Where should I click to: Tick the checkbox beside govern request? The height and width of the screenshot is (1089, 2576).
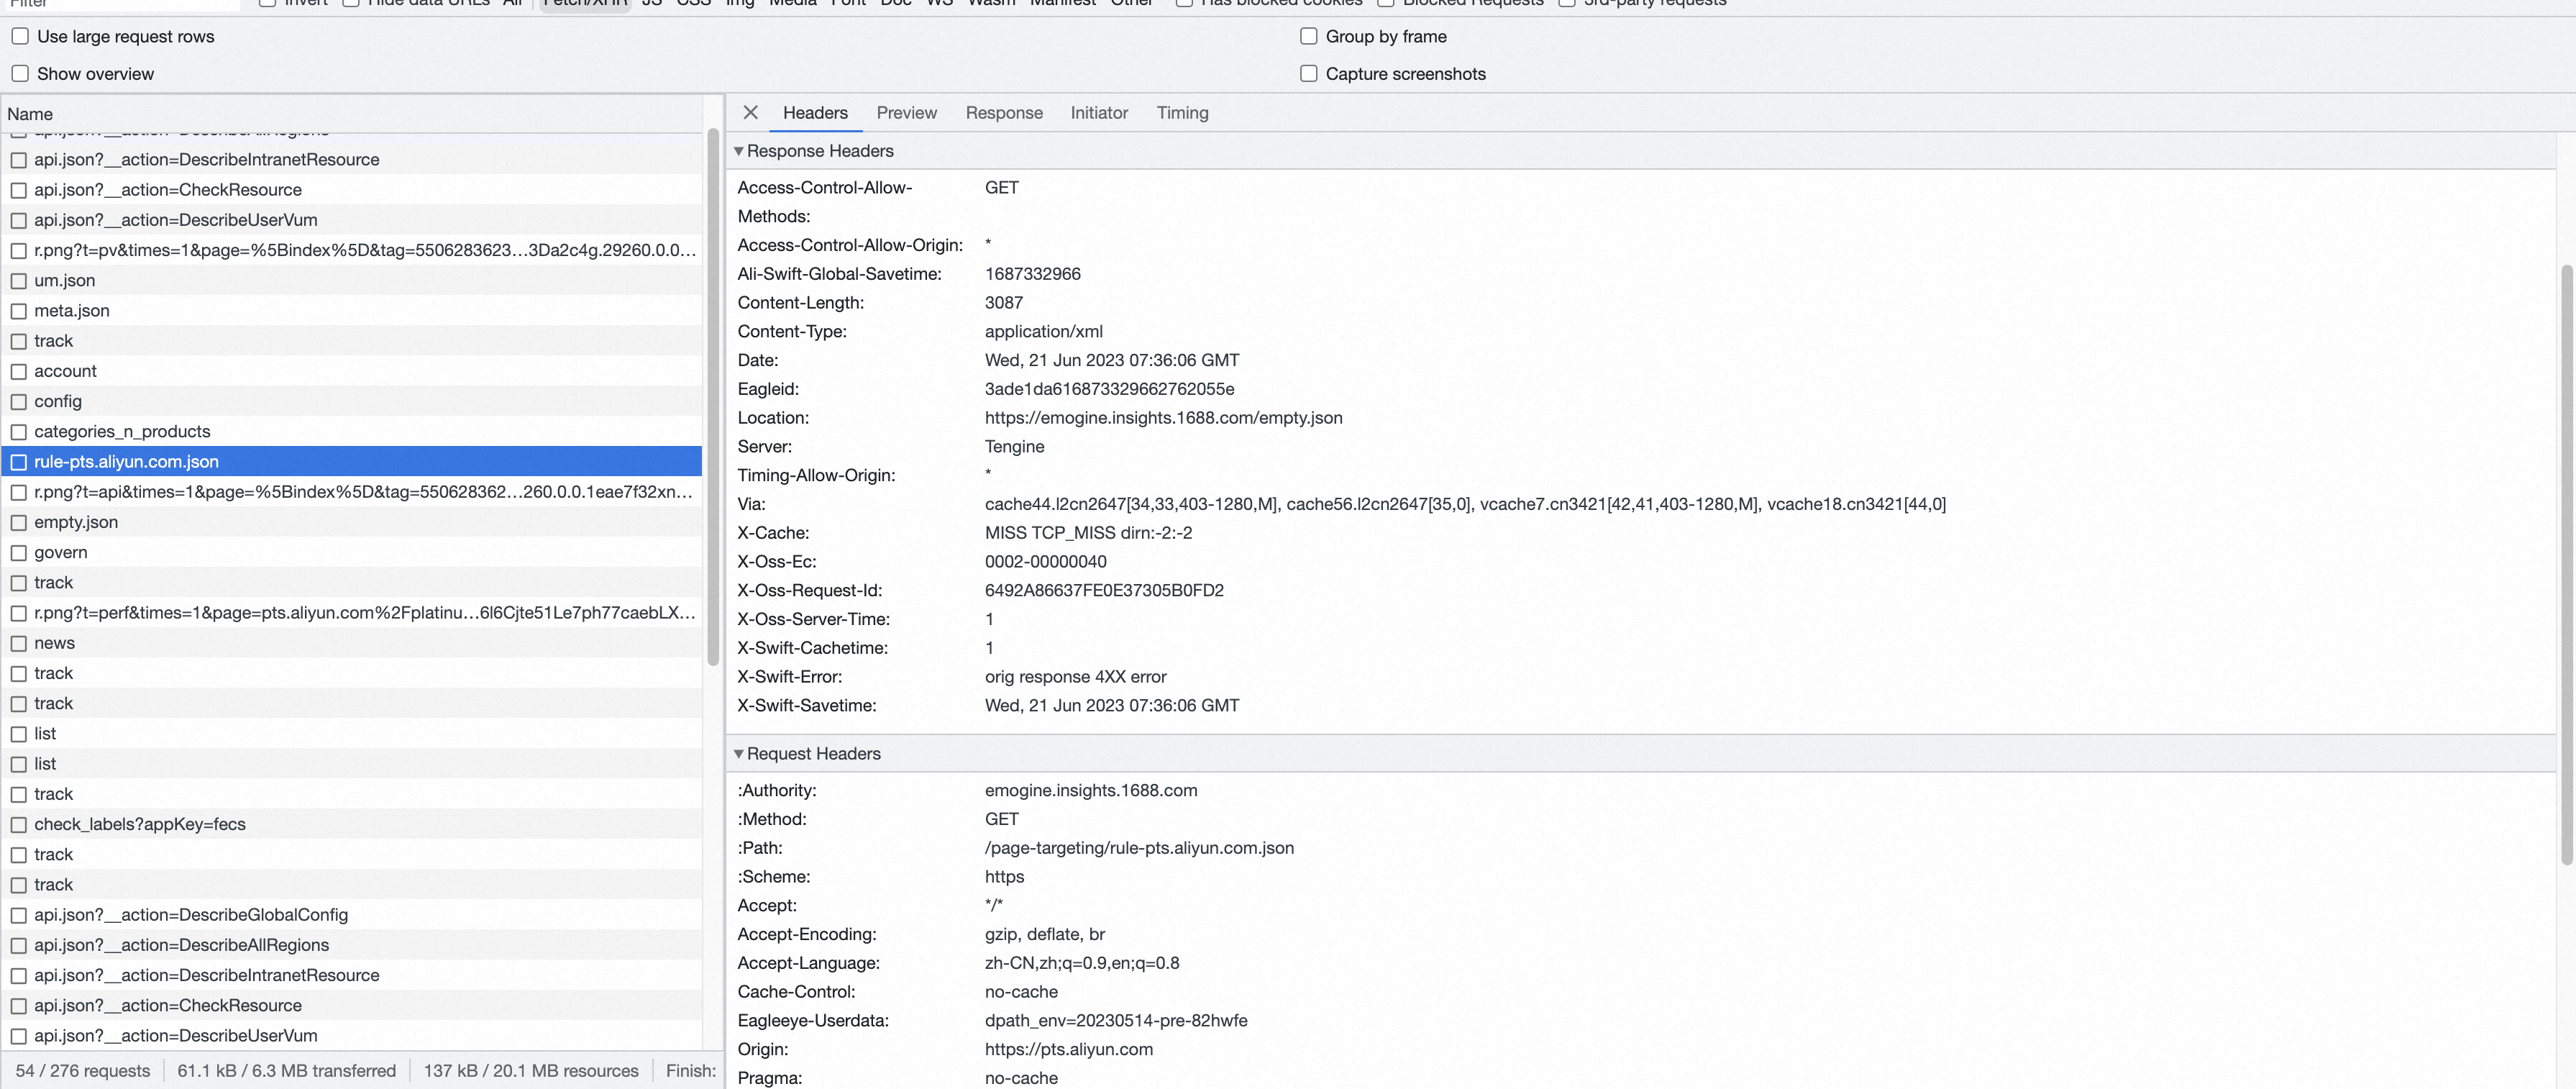coord(19,553)
